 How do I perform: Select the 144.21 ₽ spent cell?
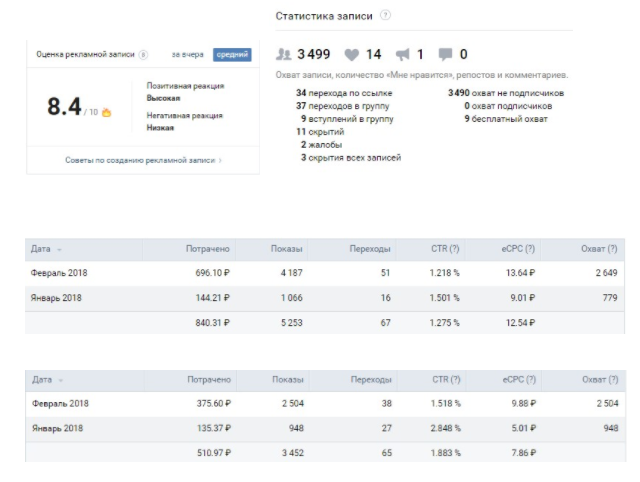212,298
